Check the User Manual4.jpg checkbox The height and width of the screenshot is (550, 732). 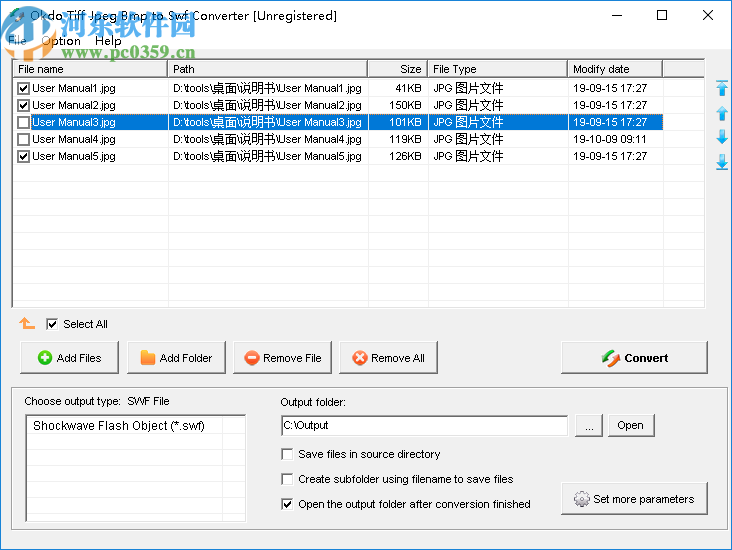click(23, 139)
